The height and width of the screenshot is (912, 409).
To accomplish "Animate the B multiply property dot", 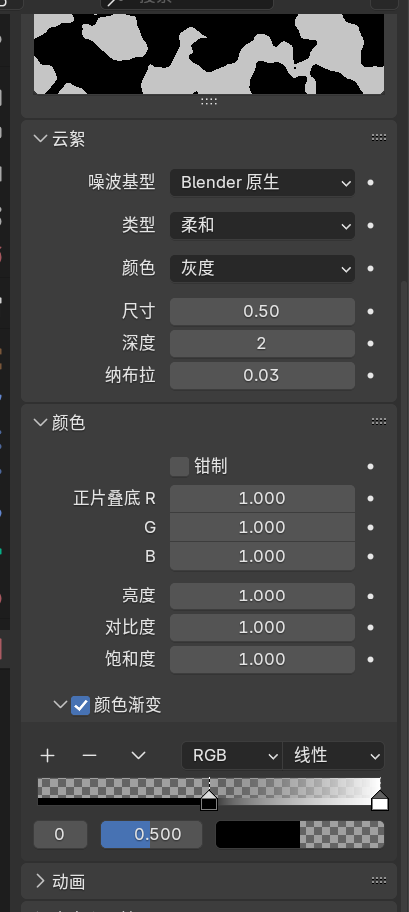I will 371,557.
